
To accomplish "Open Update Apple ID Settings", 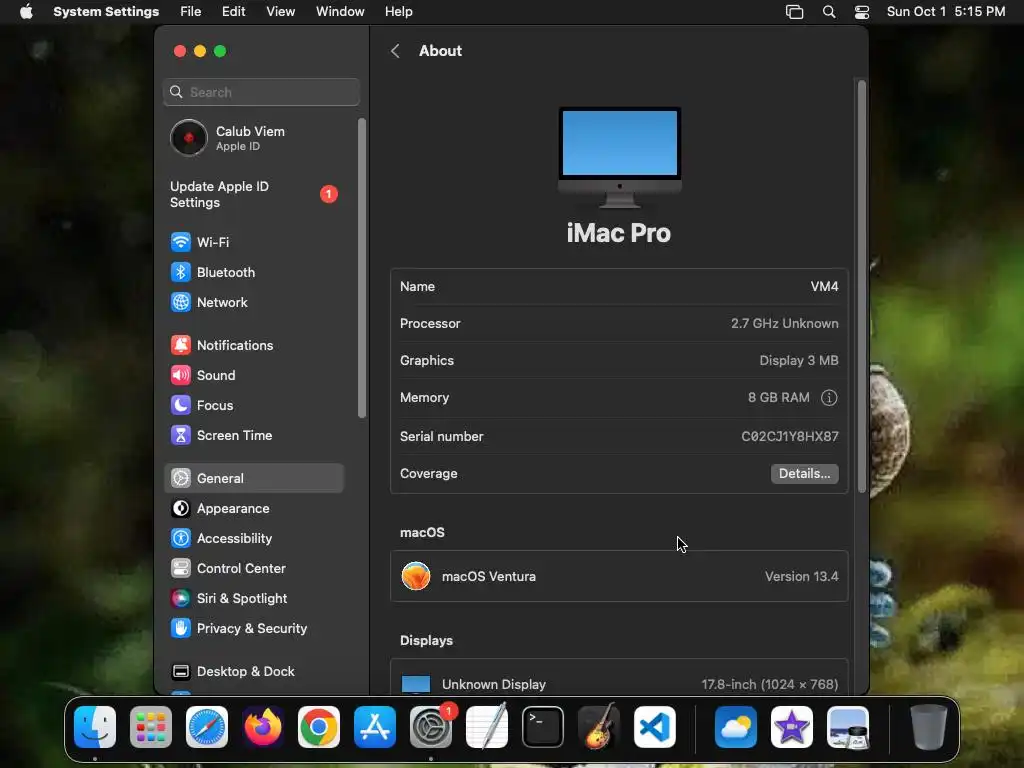I will click(x=253, y=195).
